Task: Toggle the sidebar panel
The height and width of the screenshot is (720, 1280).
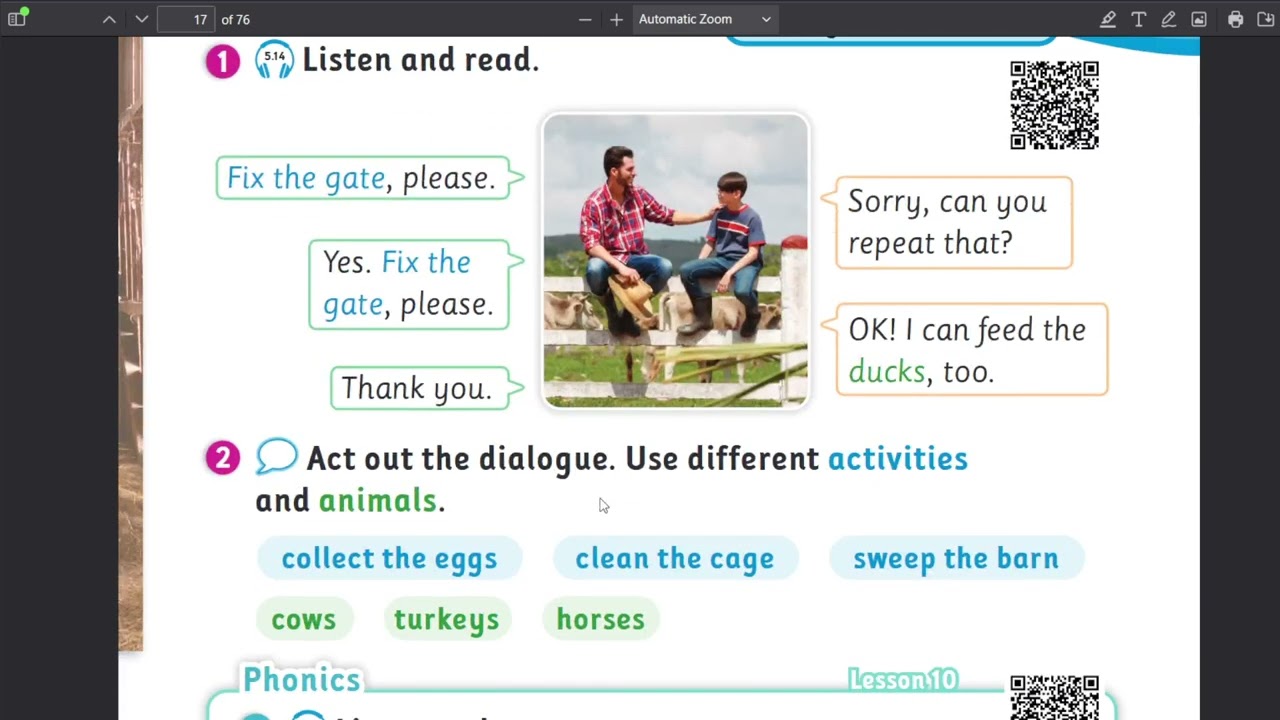Action: 16,19
